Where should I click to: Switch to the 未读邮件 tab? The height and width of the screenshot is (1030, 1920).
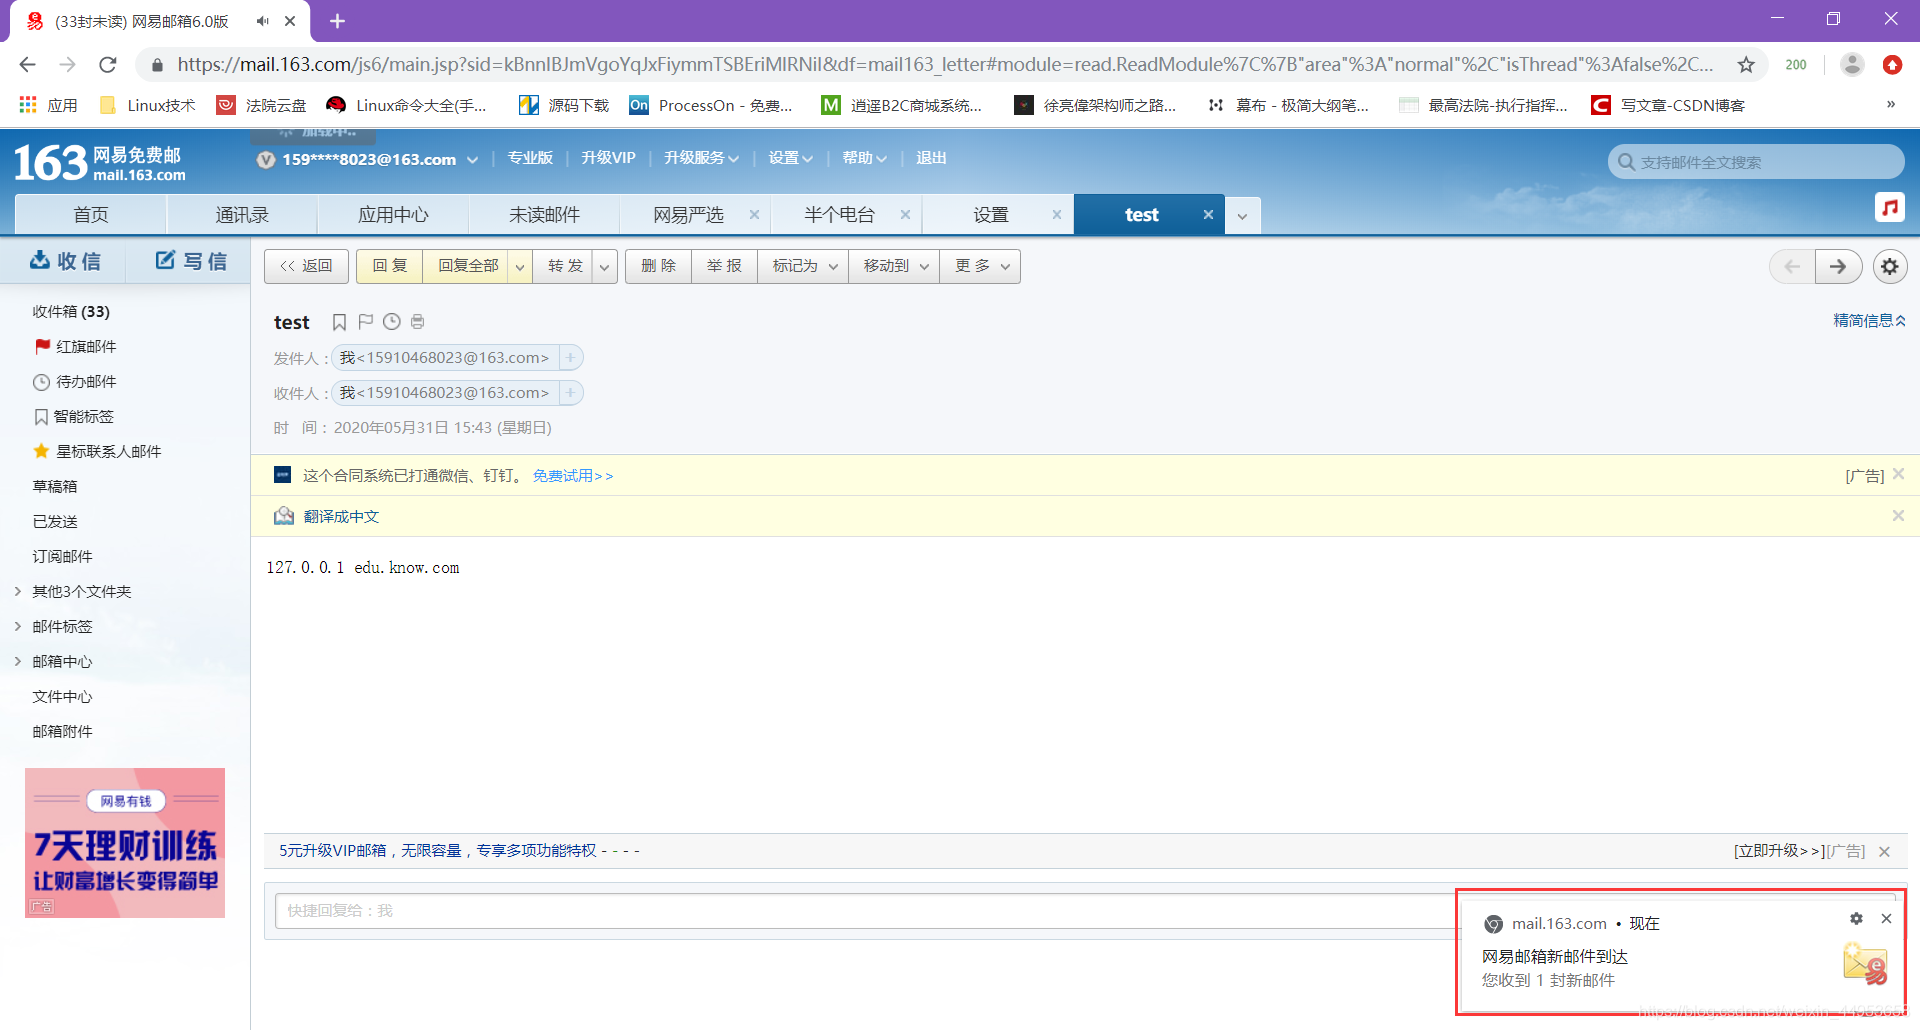tap(544, 215)
